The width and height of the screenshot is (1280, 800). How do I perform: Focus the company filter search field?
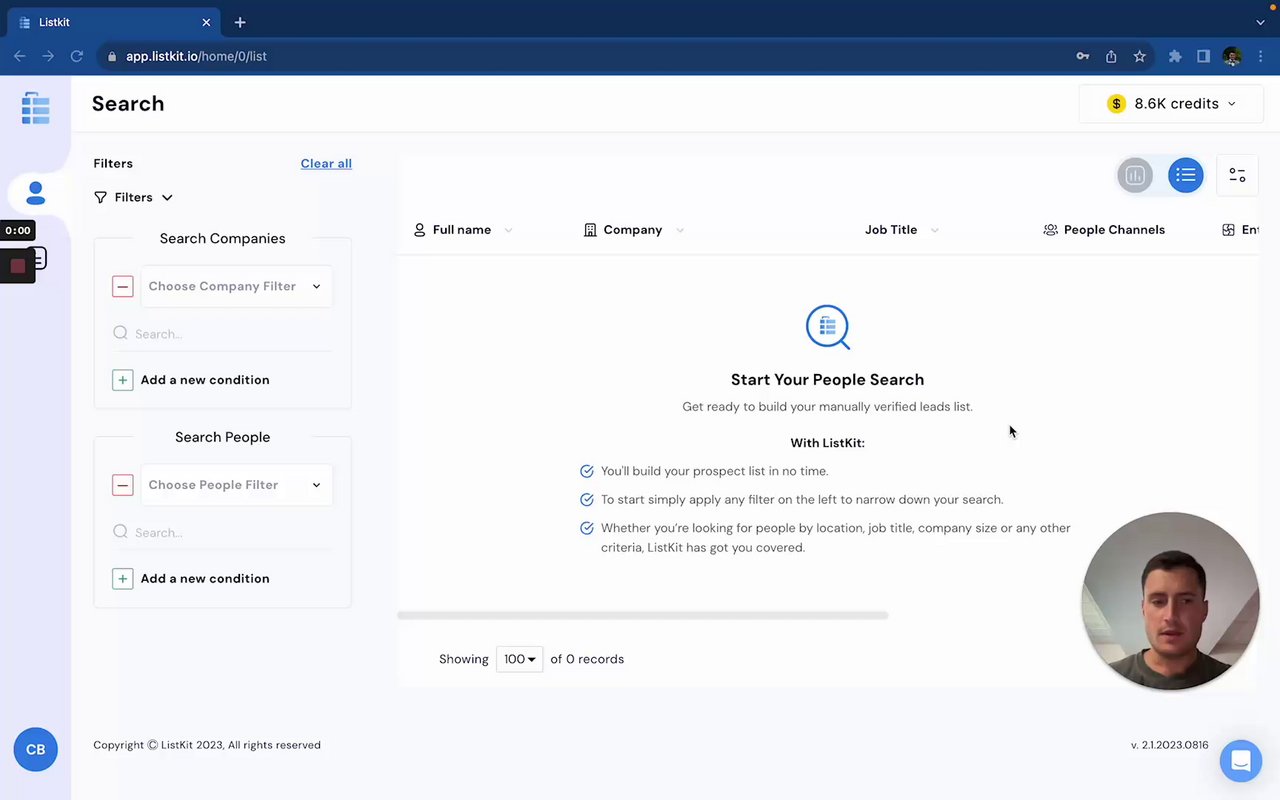(x=222, y=334)
